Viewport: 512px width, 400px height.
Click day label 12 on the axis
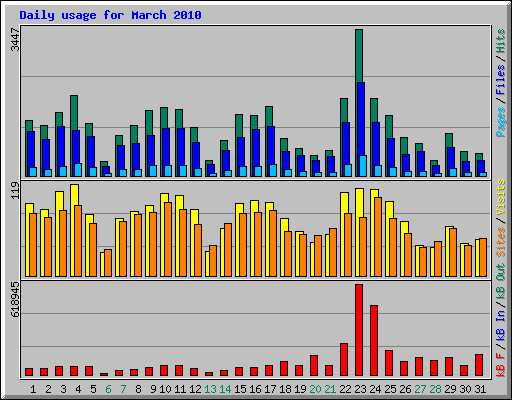[195, 389]
